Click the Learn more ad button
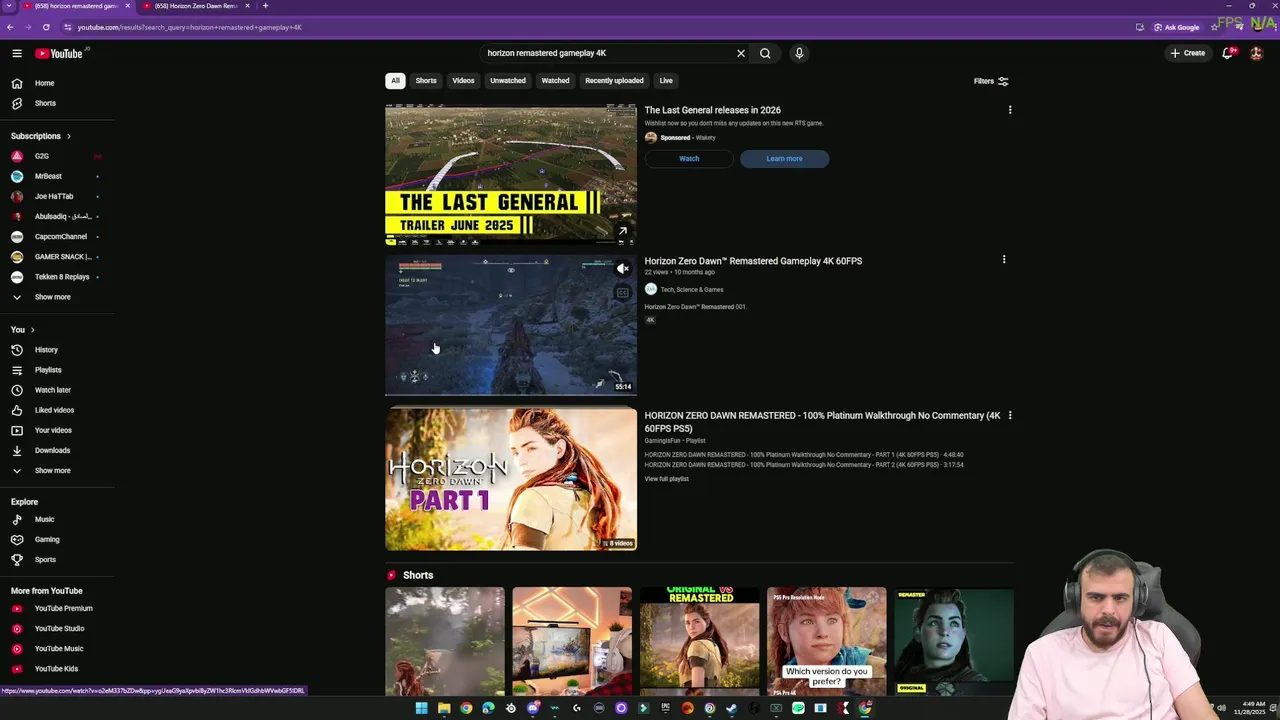 (x=784, y=158)
